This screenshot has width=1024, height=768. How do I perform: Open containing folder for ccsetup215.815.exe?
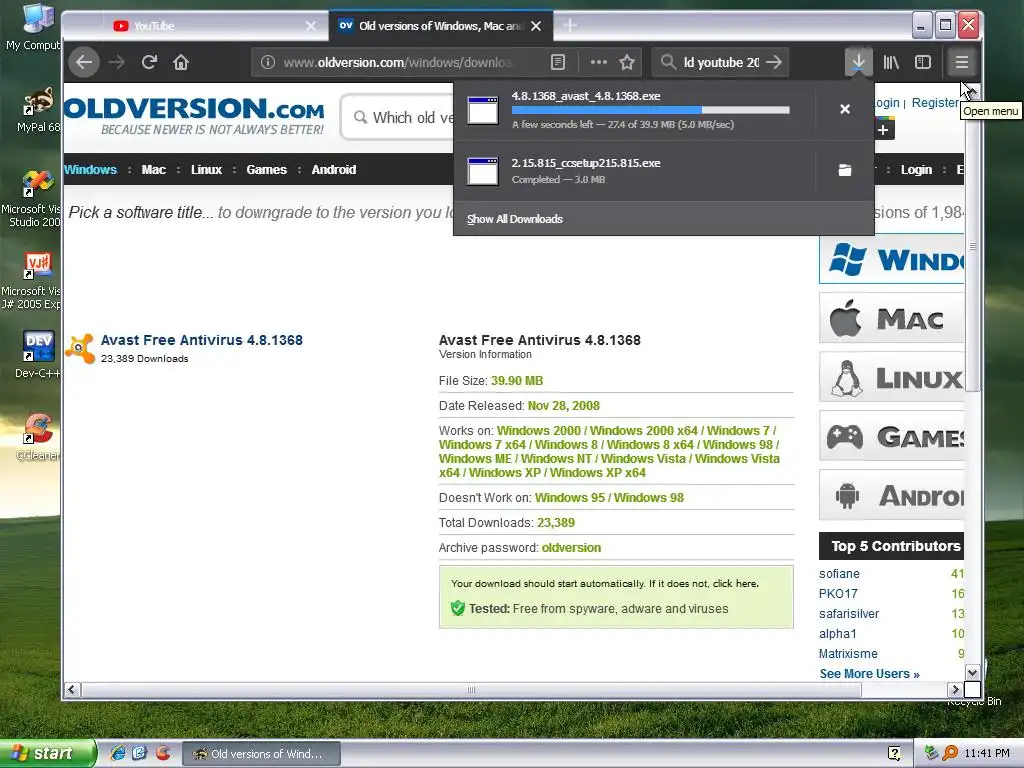844,170
